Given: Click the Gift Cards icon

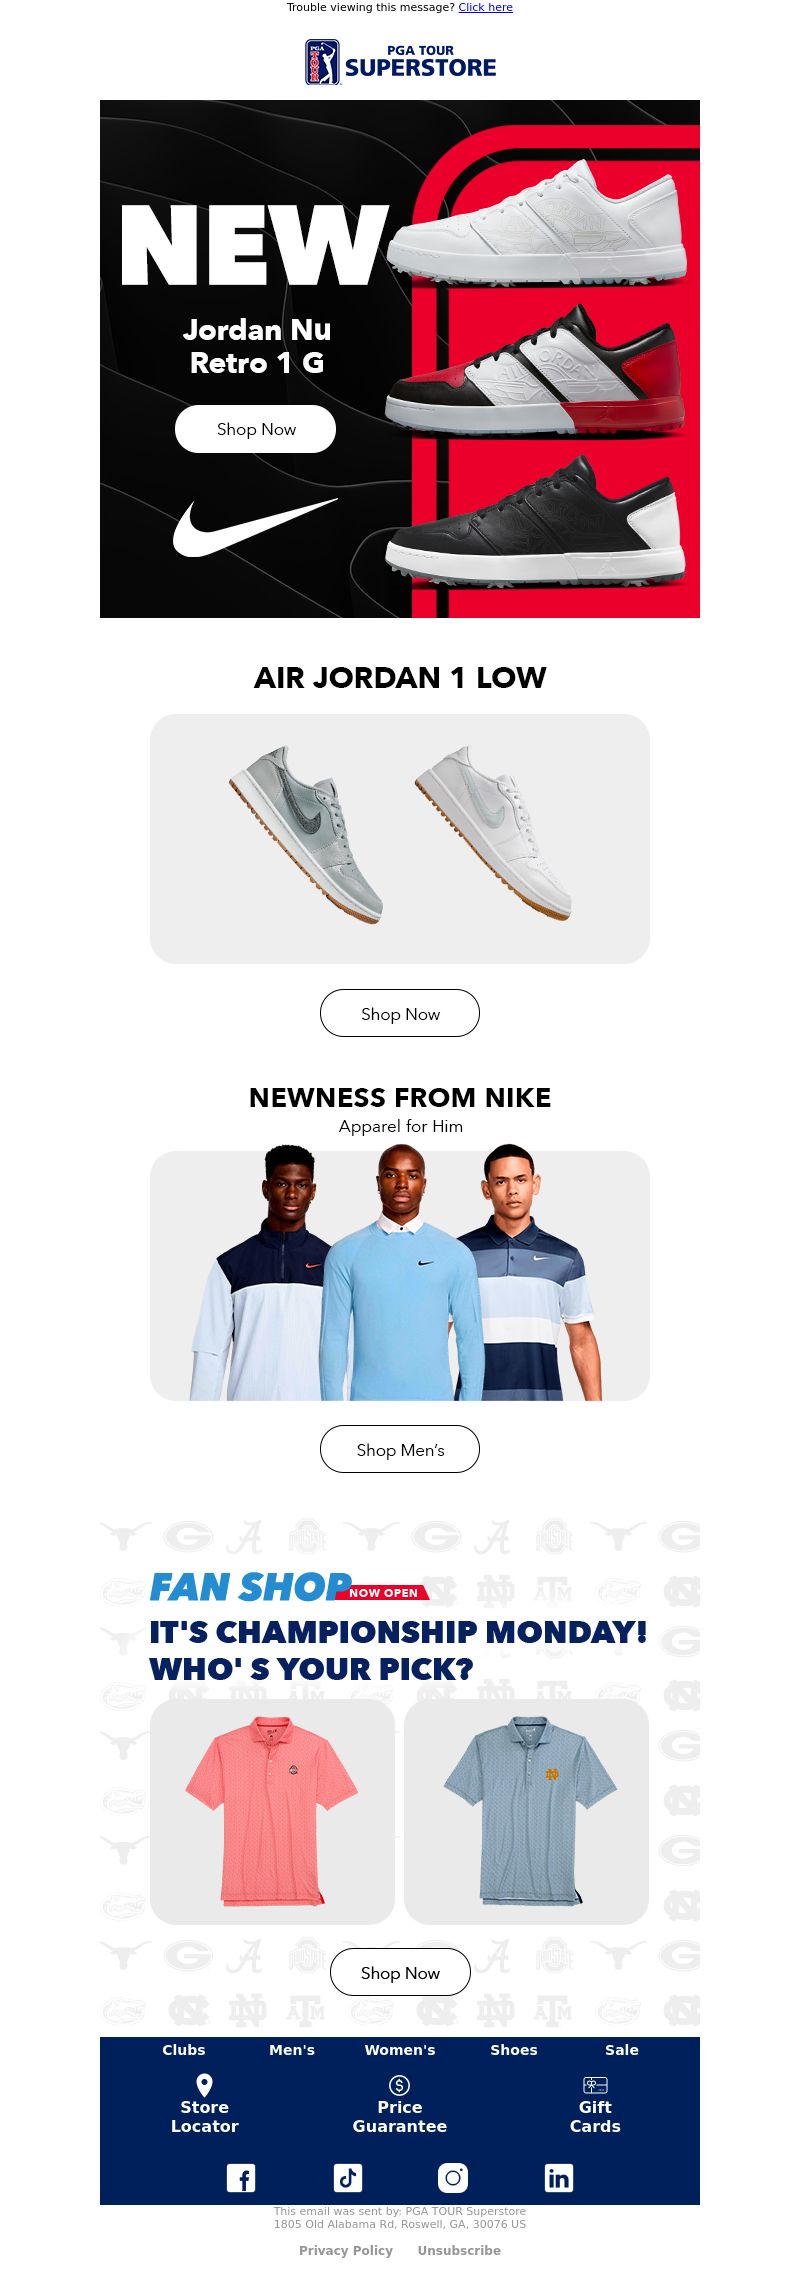Looking at the screenshot, I should point(595,2085).
